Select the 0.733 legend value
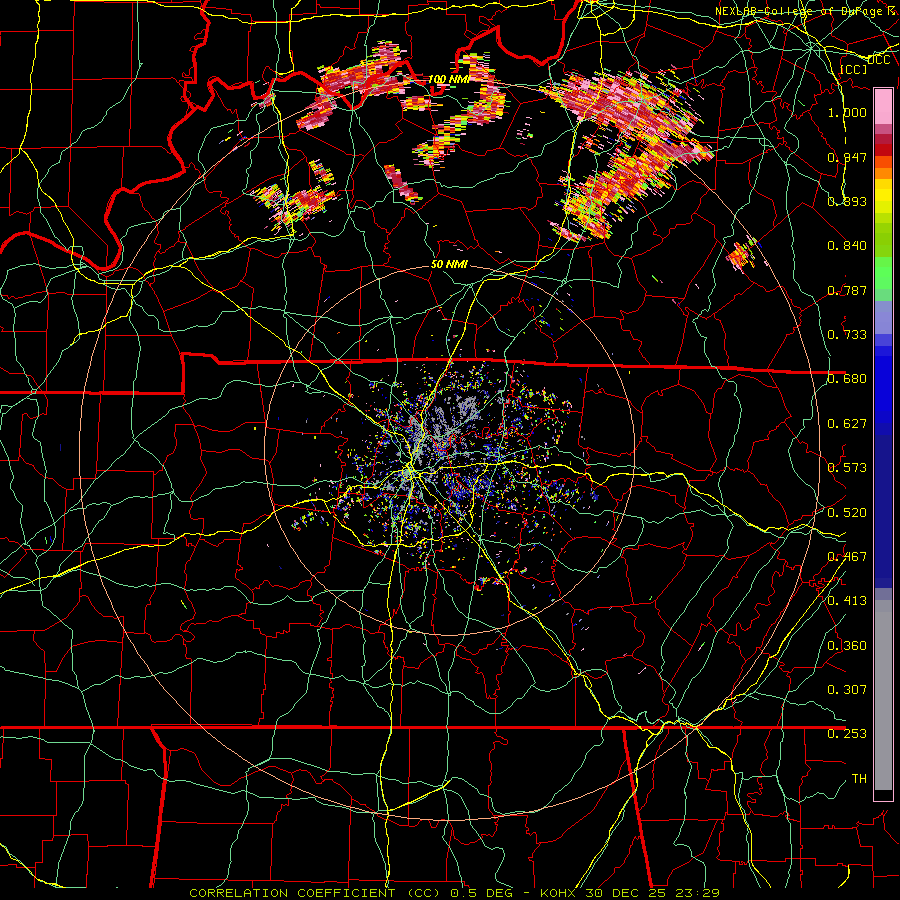 coord(847,334)
